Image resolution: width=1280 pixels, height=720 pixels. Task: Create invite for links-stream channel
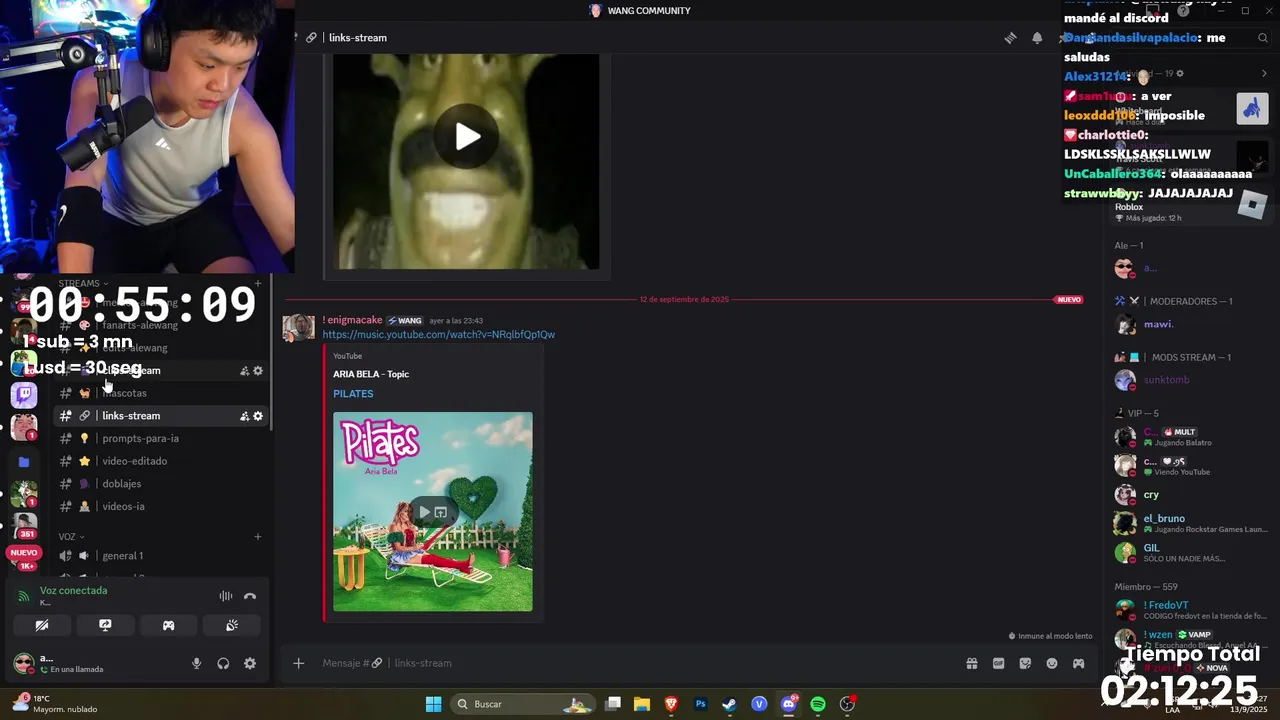coord(244,416)
